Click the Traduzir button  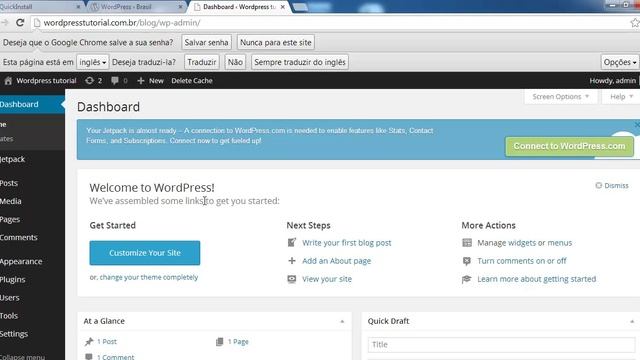[202, 62]
